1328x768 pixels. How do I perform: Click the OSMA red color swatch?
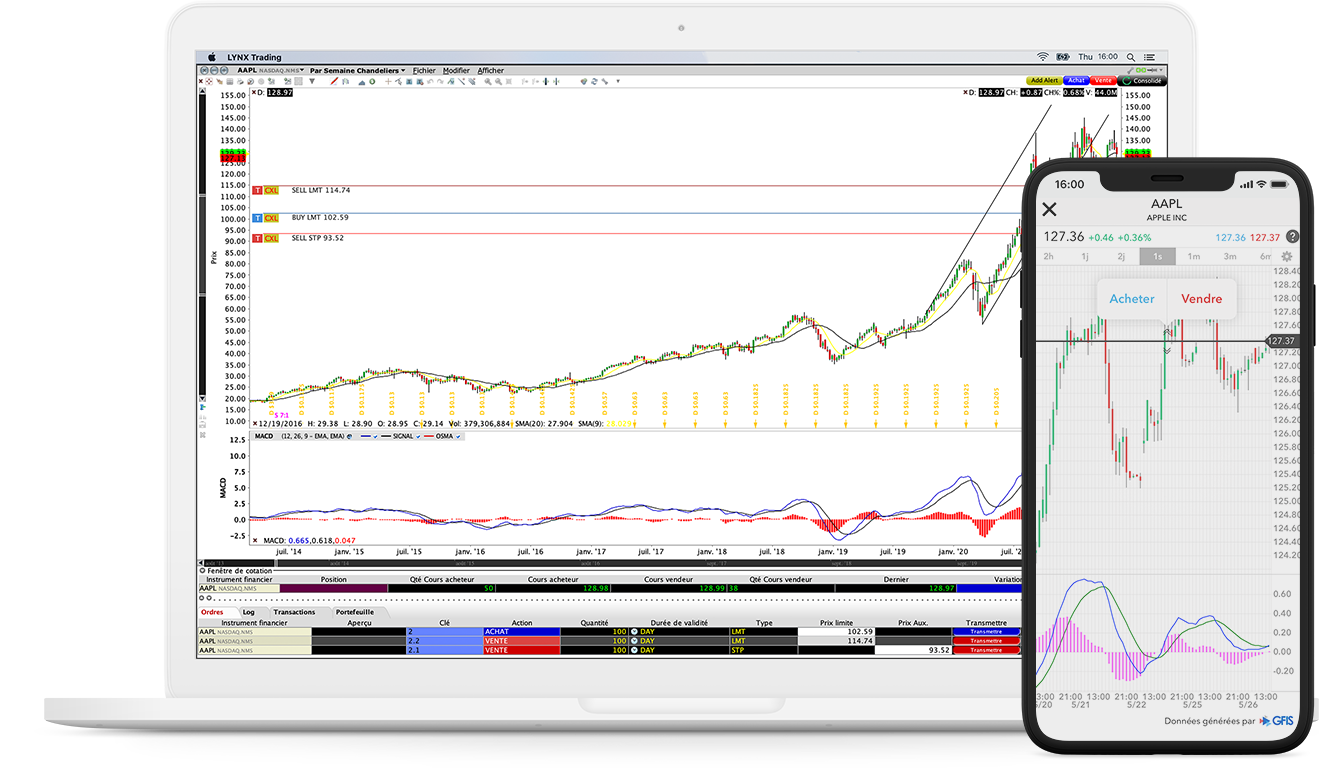click(x=428, y=437)
